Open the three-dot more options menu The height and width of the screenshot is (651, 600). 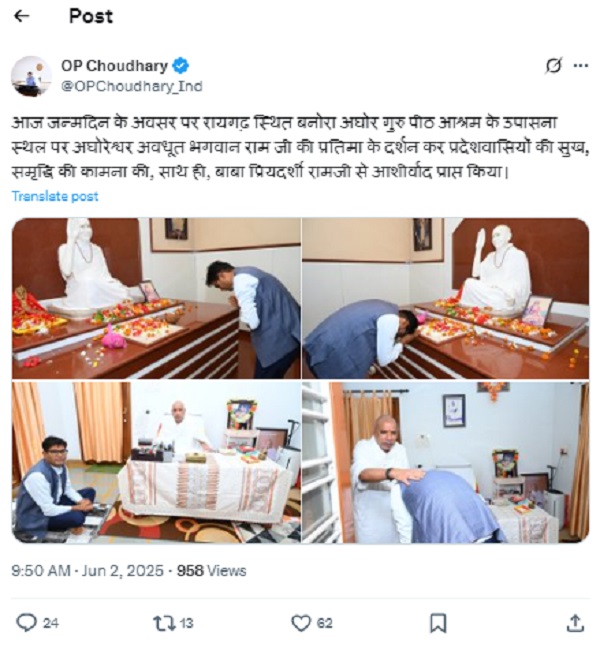pyautogui.click(x=580, y=66)
